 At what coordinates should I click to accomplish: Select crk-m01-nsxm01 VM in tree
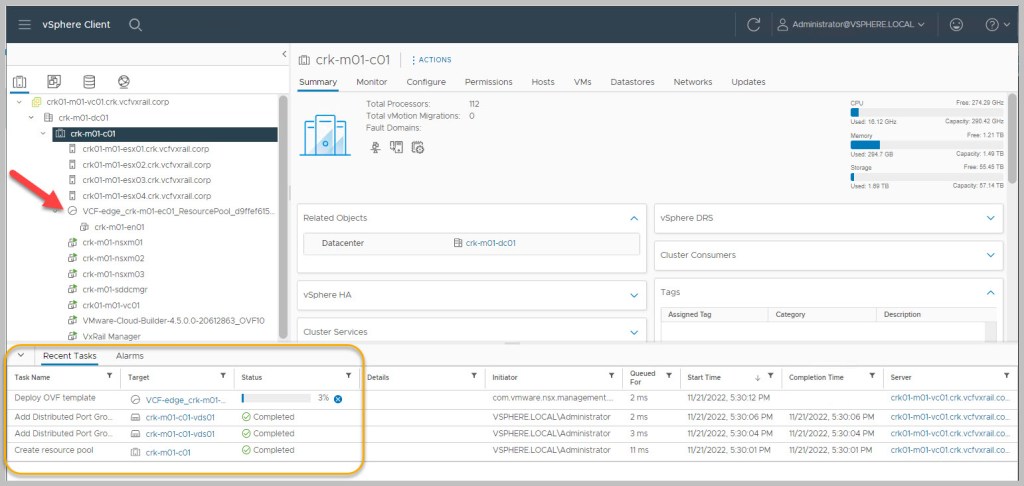click(x=112, y=242)
